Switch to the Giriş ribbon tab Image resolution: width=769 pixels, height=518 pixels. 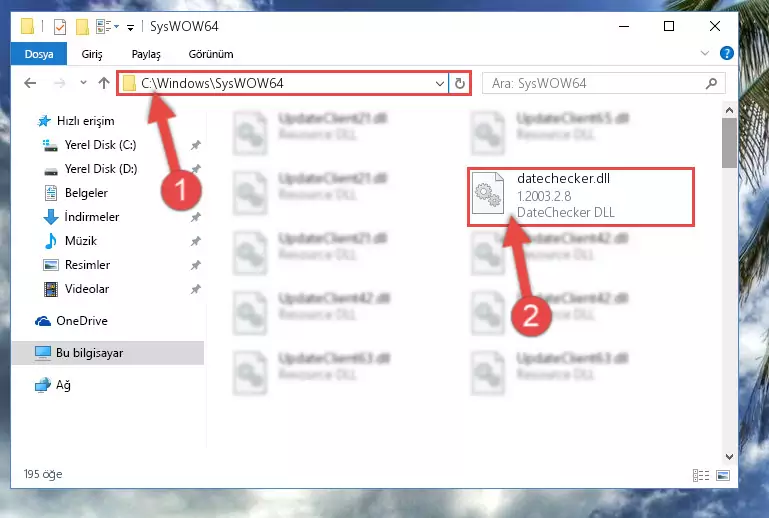coord(92,54)
